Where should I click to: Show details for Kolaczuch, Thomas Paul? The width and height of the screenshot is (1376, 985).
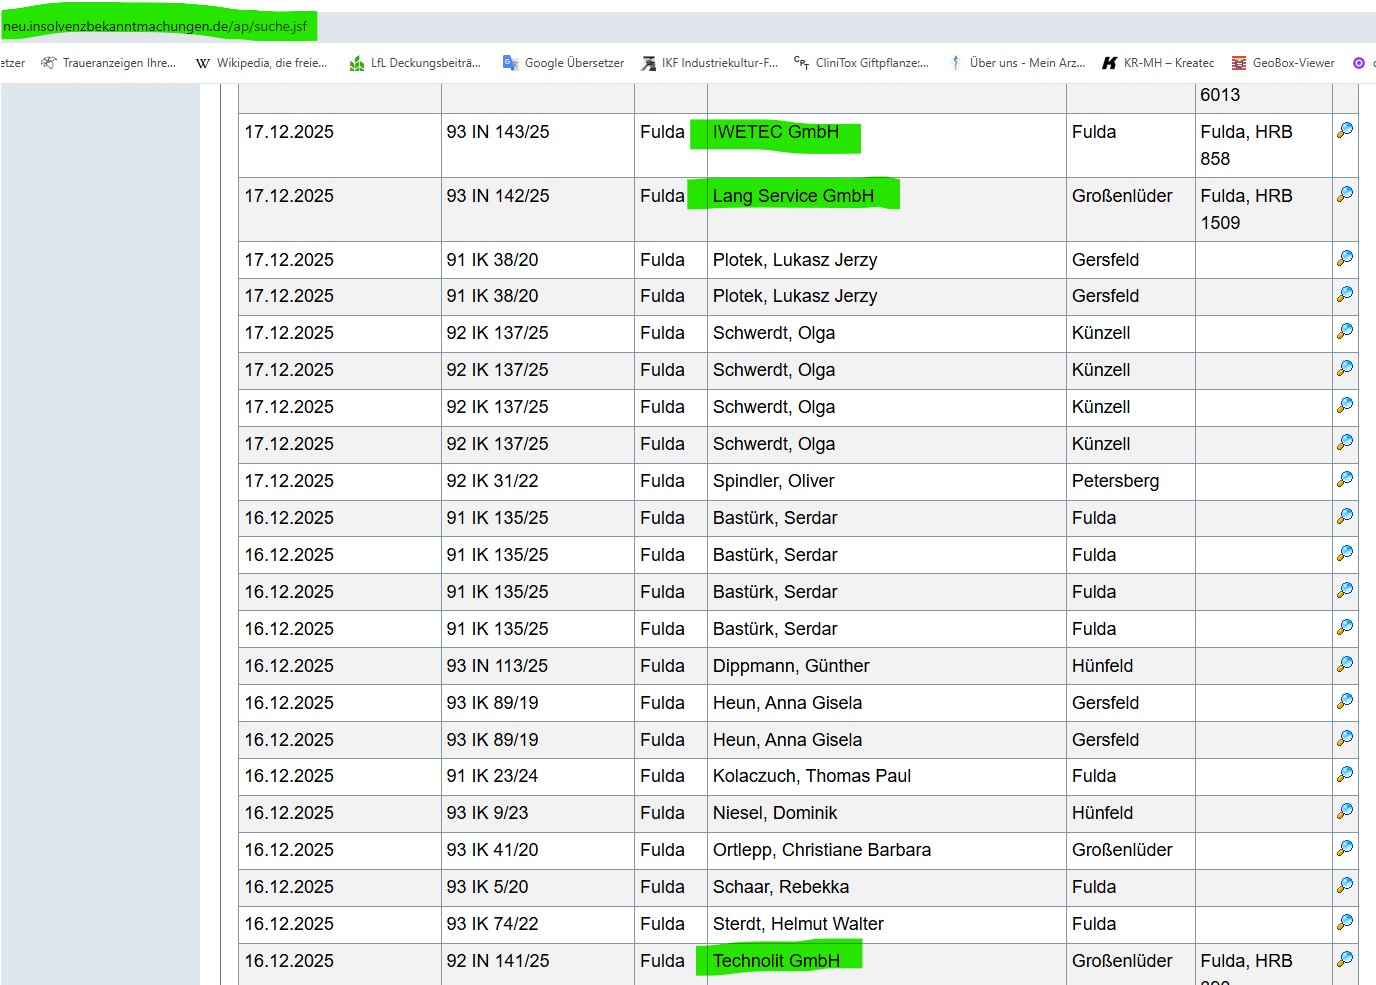pos(1345,774)
